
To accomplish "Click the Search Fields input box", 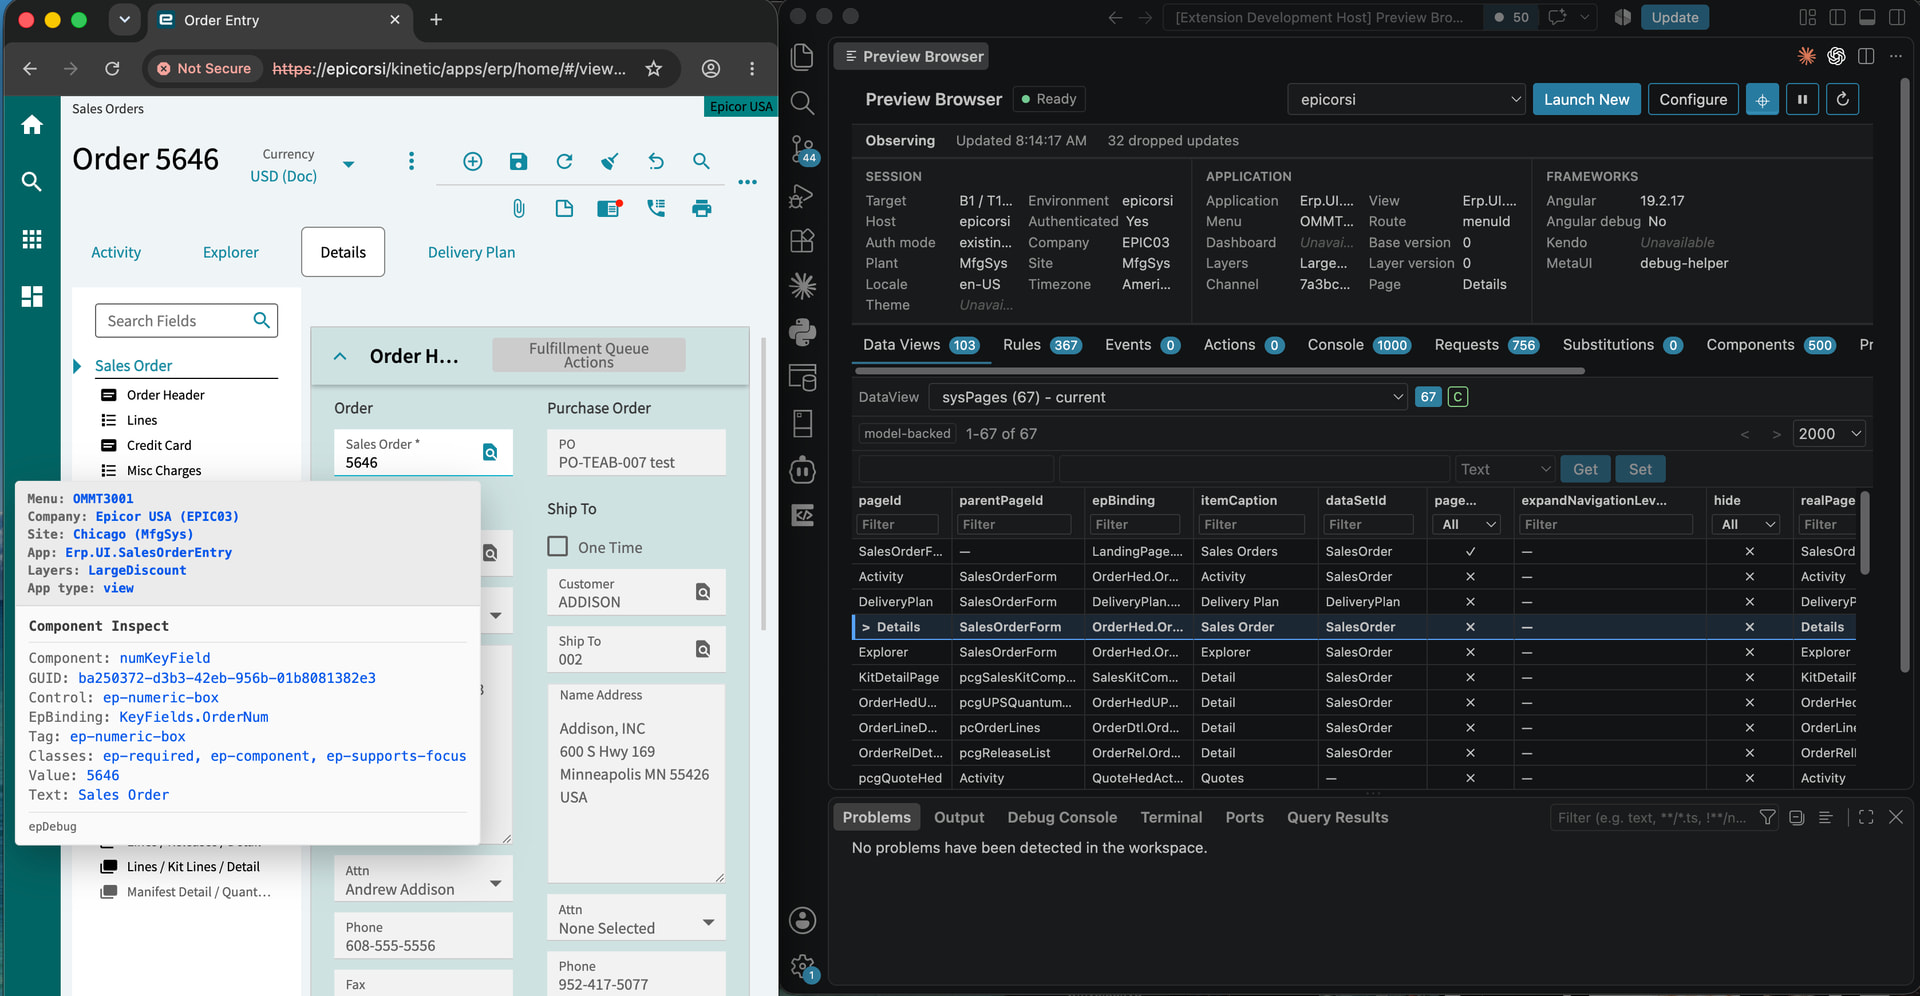I will pyautogui.click(x=187, y=321).
